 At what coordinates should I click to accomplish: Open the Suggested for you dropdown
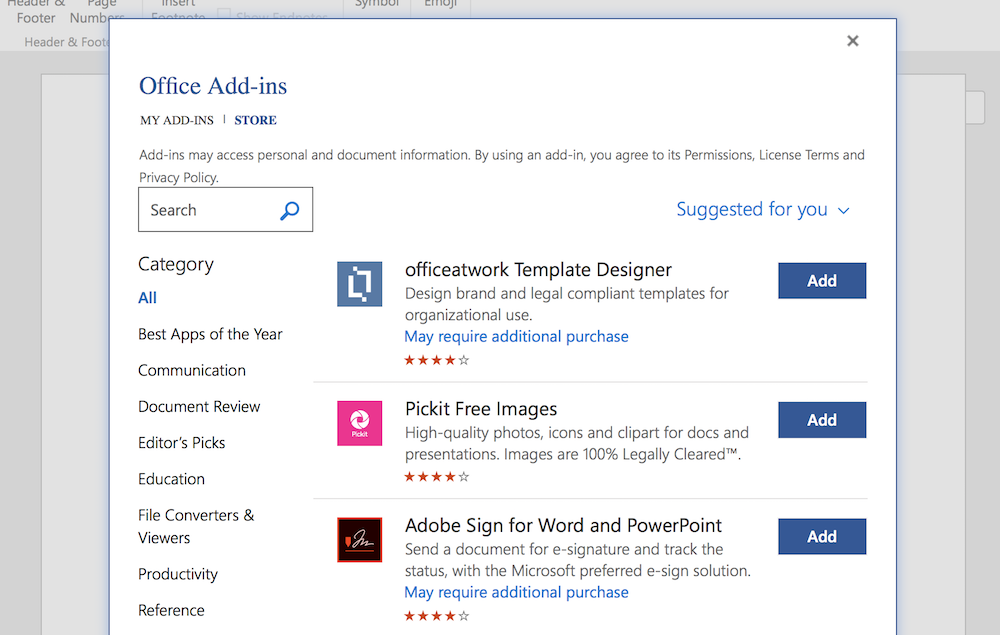[763, 210]
